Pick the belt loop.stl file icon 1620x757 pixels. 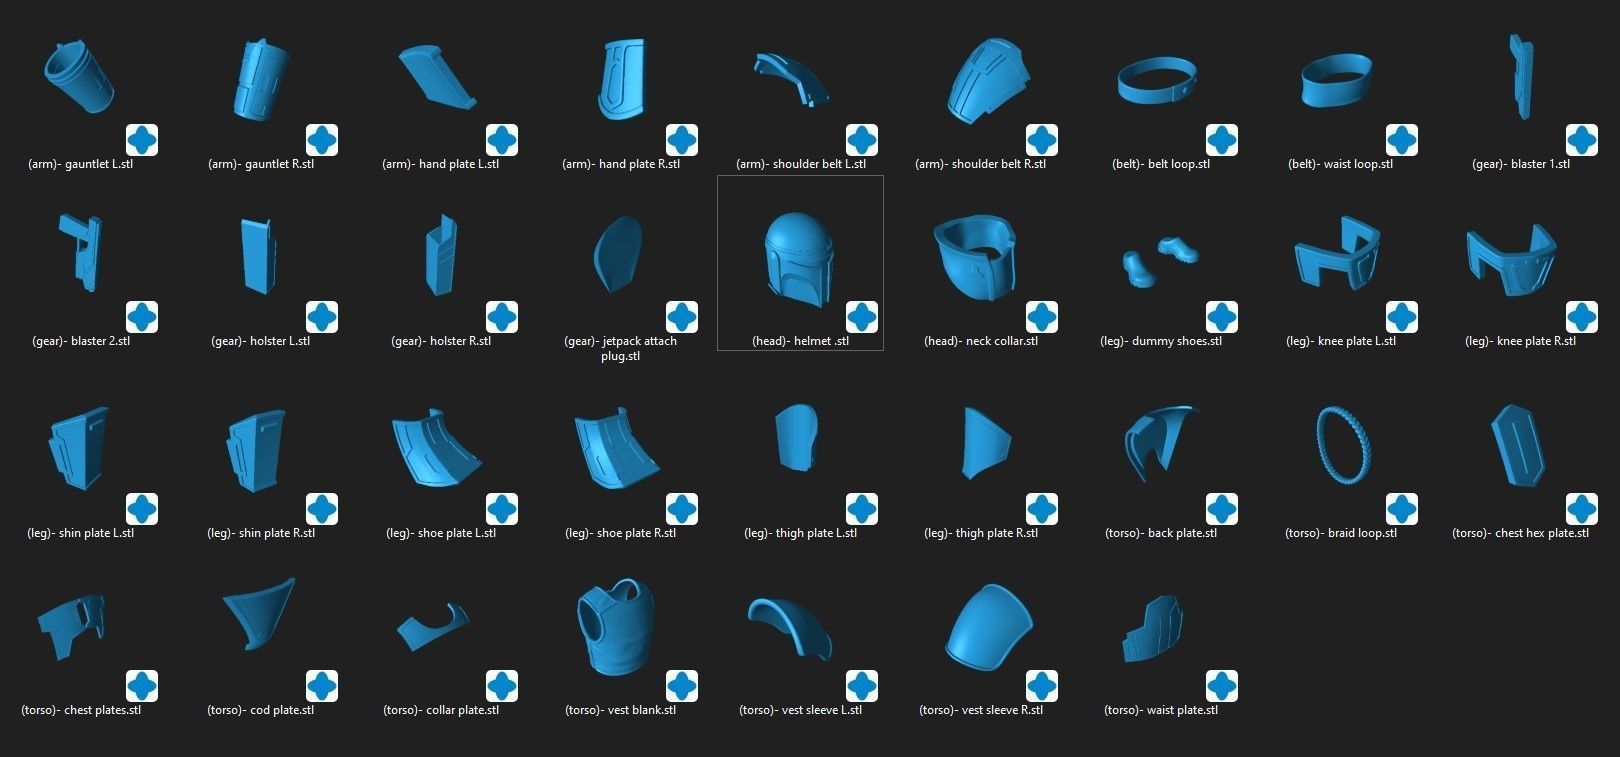[x=1157, y=81]
